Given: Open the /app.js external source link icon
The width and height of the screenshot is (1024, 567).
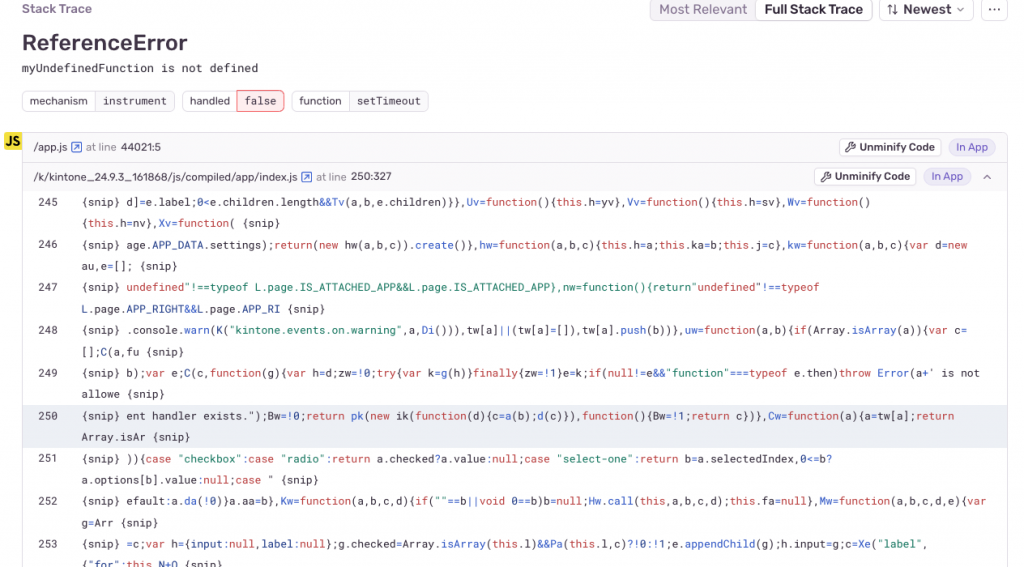Looking at the screenshot, I should click(76, 147).
